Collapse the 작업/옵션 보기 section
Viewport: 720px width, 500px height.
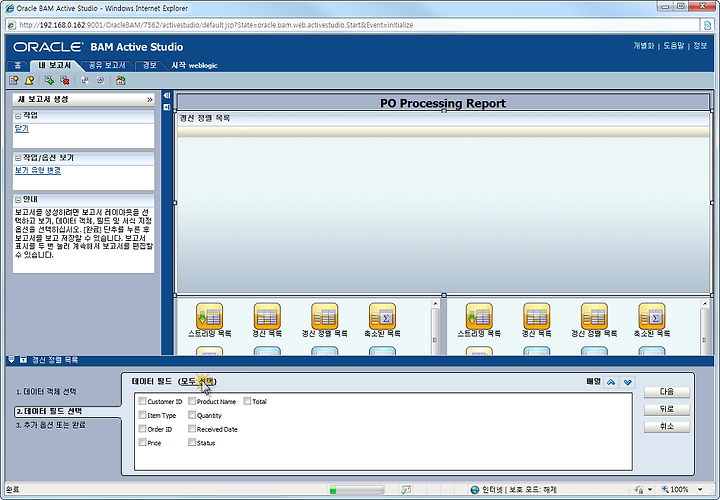(18, 158)
